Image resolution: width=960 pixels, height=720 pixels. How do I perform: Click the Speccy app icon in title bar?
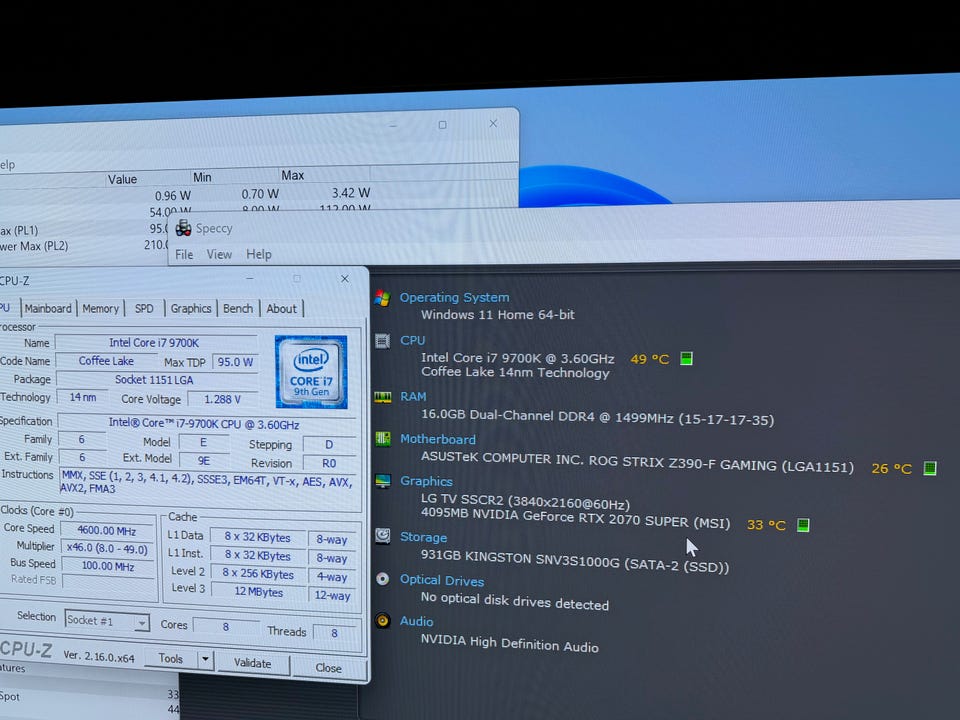click(183, 228)
